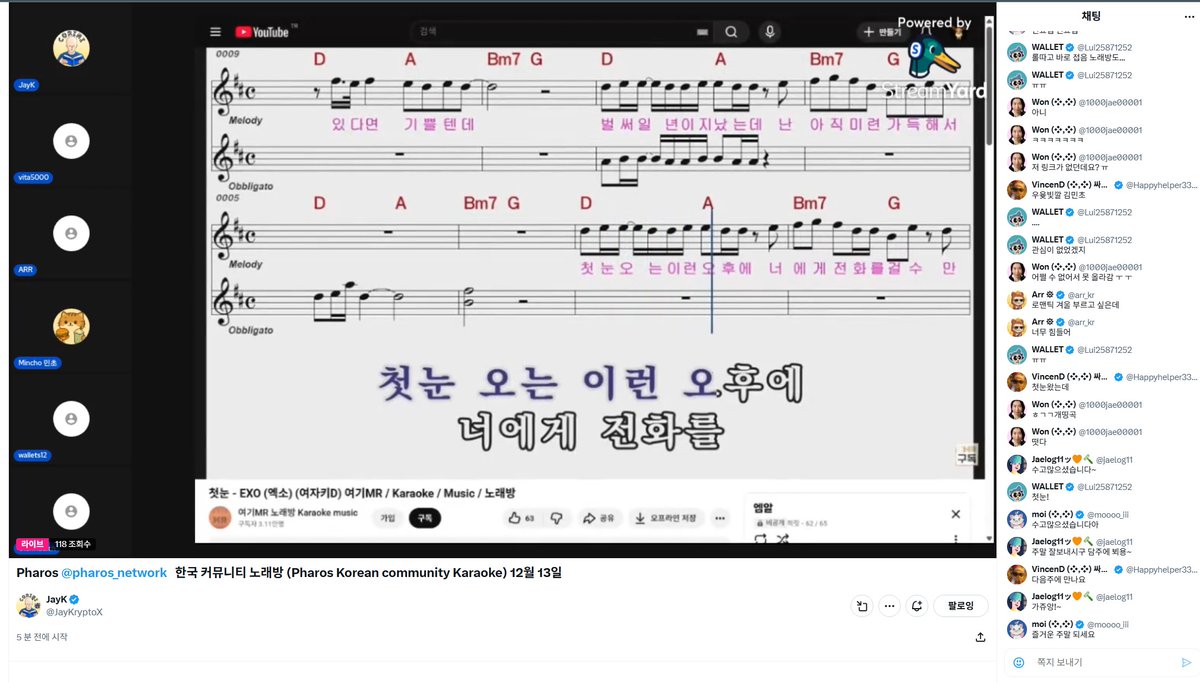
Task: Click the @JayKryptoX handle
Action: [x=74, y=612]
